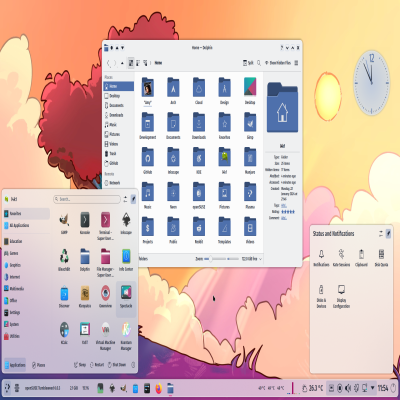400x400 pixels.
Task: Click Firefox icon in the taskbar
Action: 159,388
